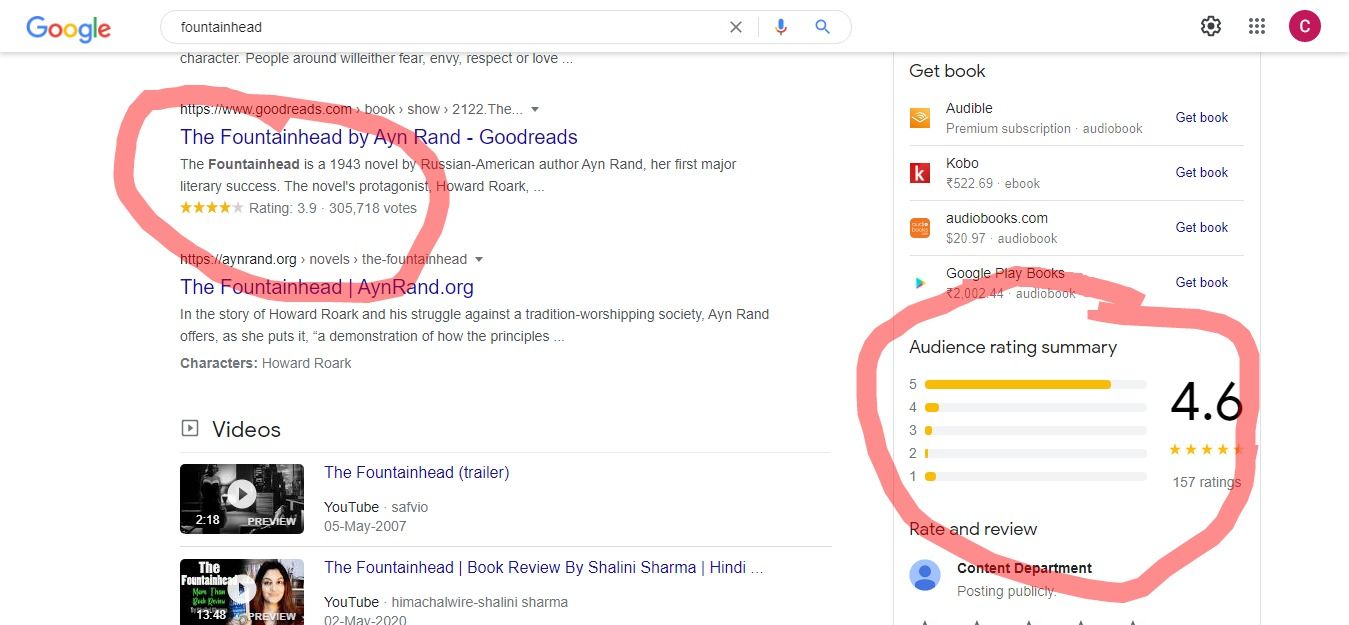Click the Goodreads 3.9 rating stars
The image size is (1349, 625).
click(x=211, y=208)
